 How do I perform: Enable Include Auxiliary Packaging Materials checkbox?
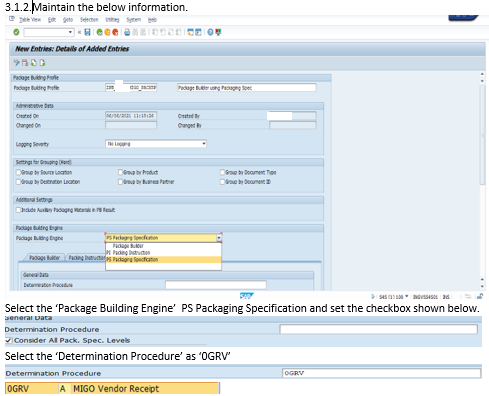(18, 210)
